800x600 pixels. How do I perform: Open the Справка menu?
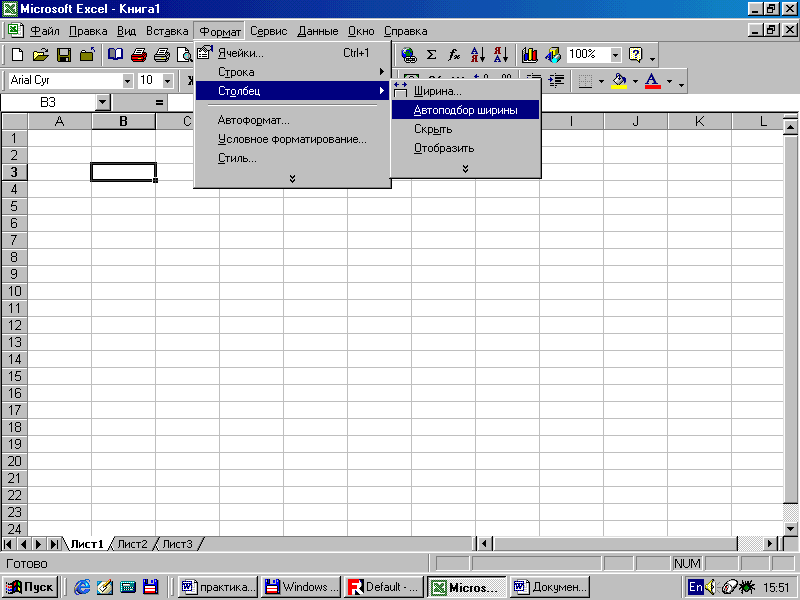[406, 31]
